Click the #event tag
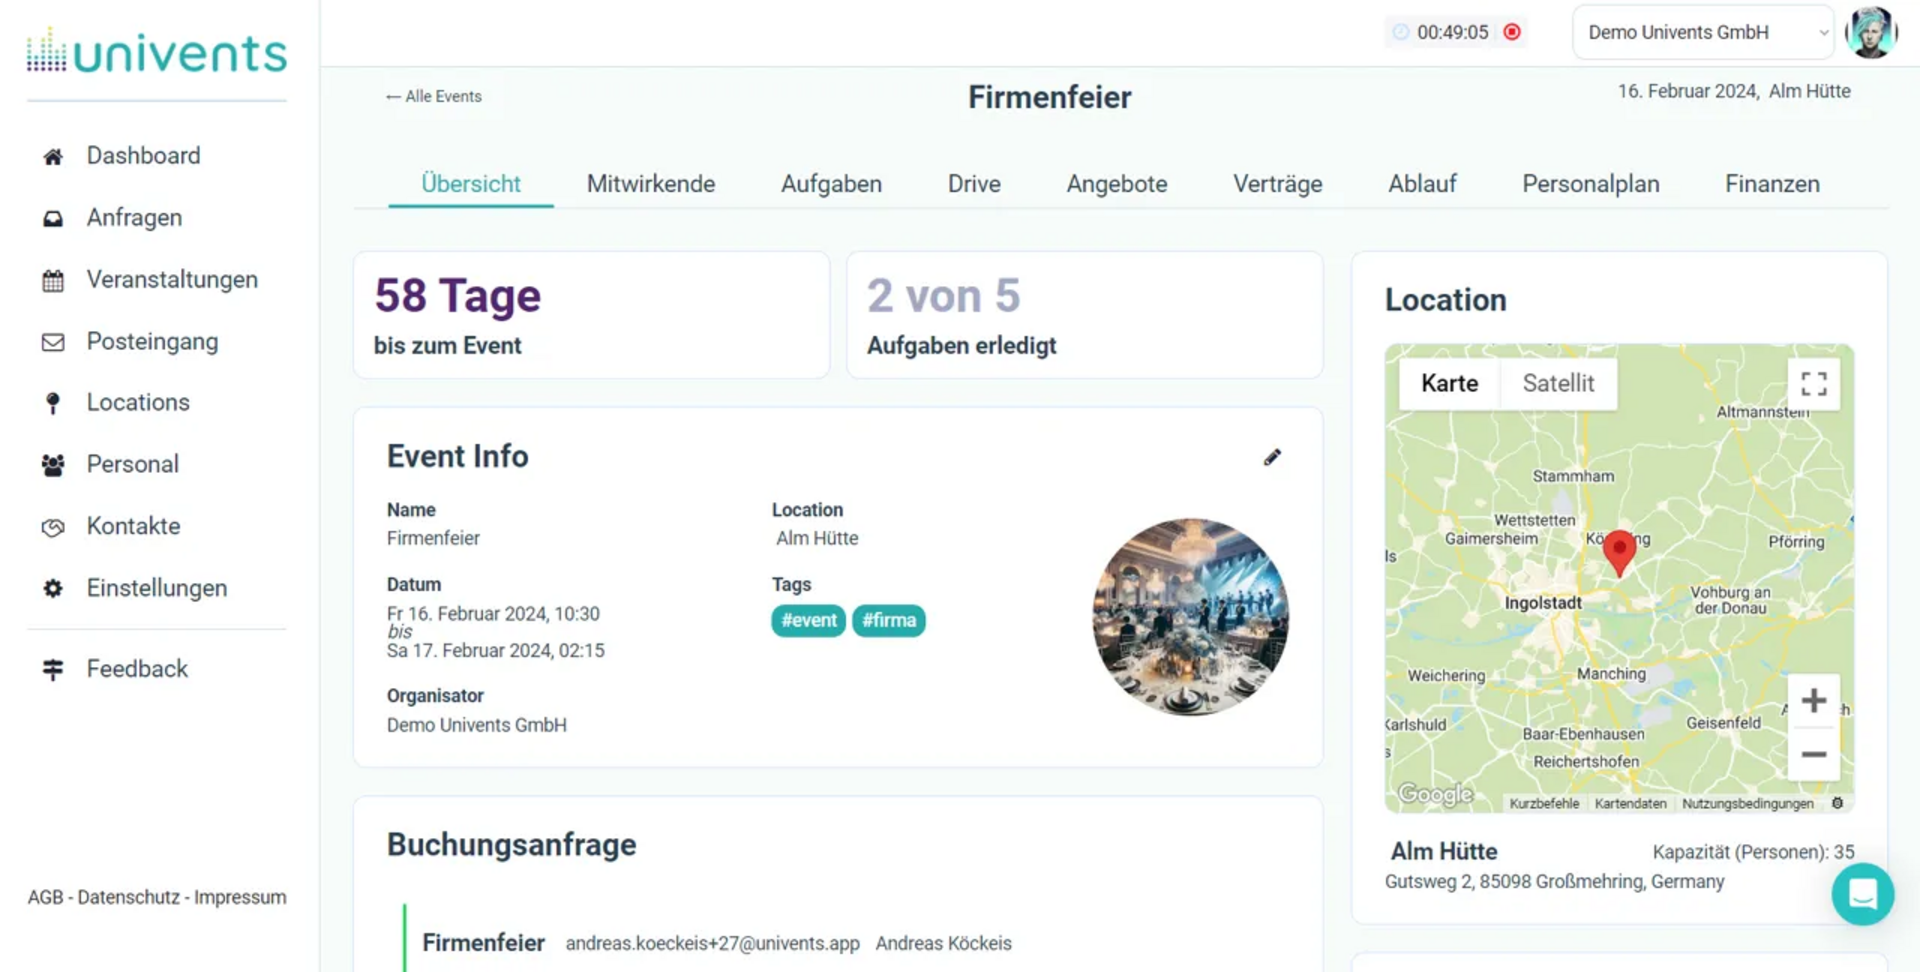1920x972 pixels. pyautogui.click(x=808, y=620)
